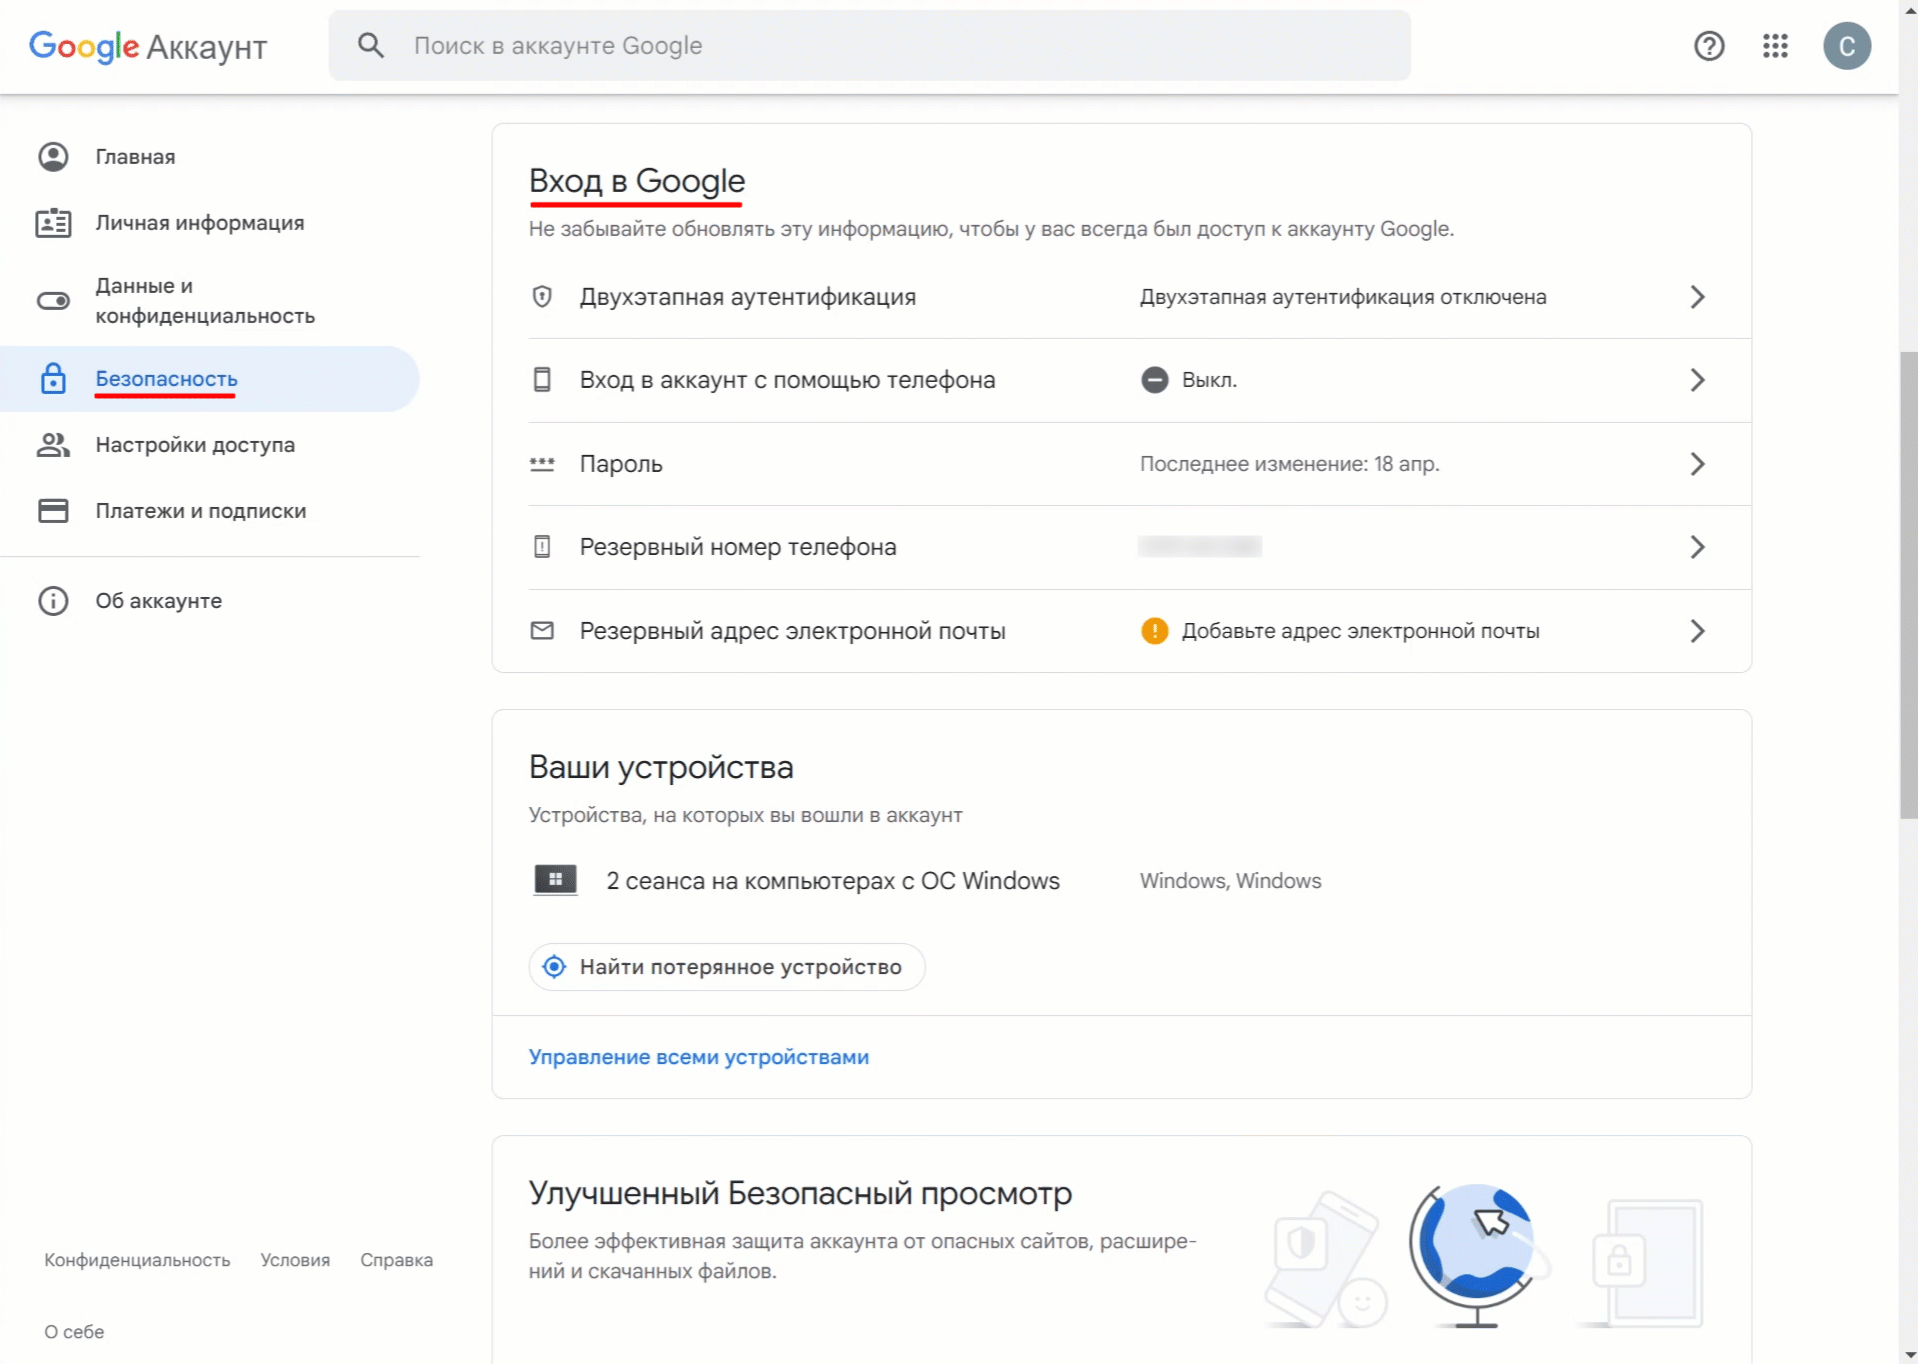Image resolution: width=1918 pixels, height=1364 pixels.
Task: Expand the Двухэтапная аутентификация row chevron
Action: pyautogui.click(x=1697, y=297)
